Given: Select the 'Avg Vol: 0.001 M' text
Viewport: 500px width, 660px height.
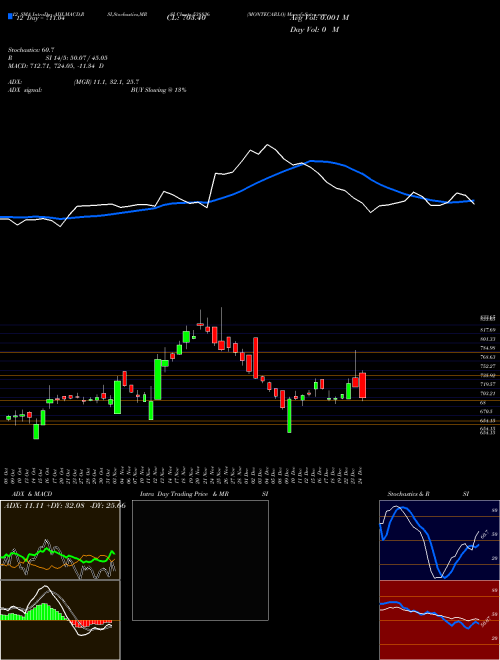Looking at the screenshot, I should tap(319, 17).
